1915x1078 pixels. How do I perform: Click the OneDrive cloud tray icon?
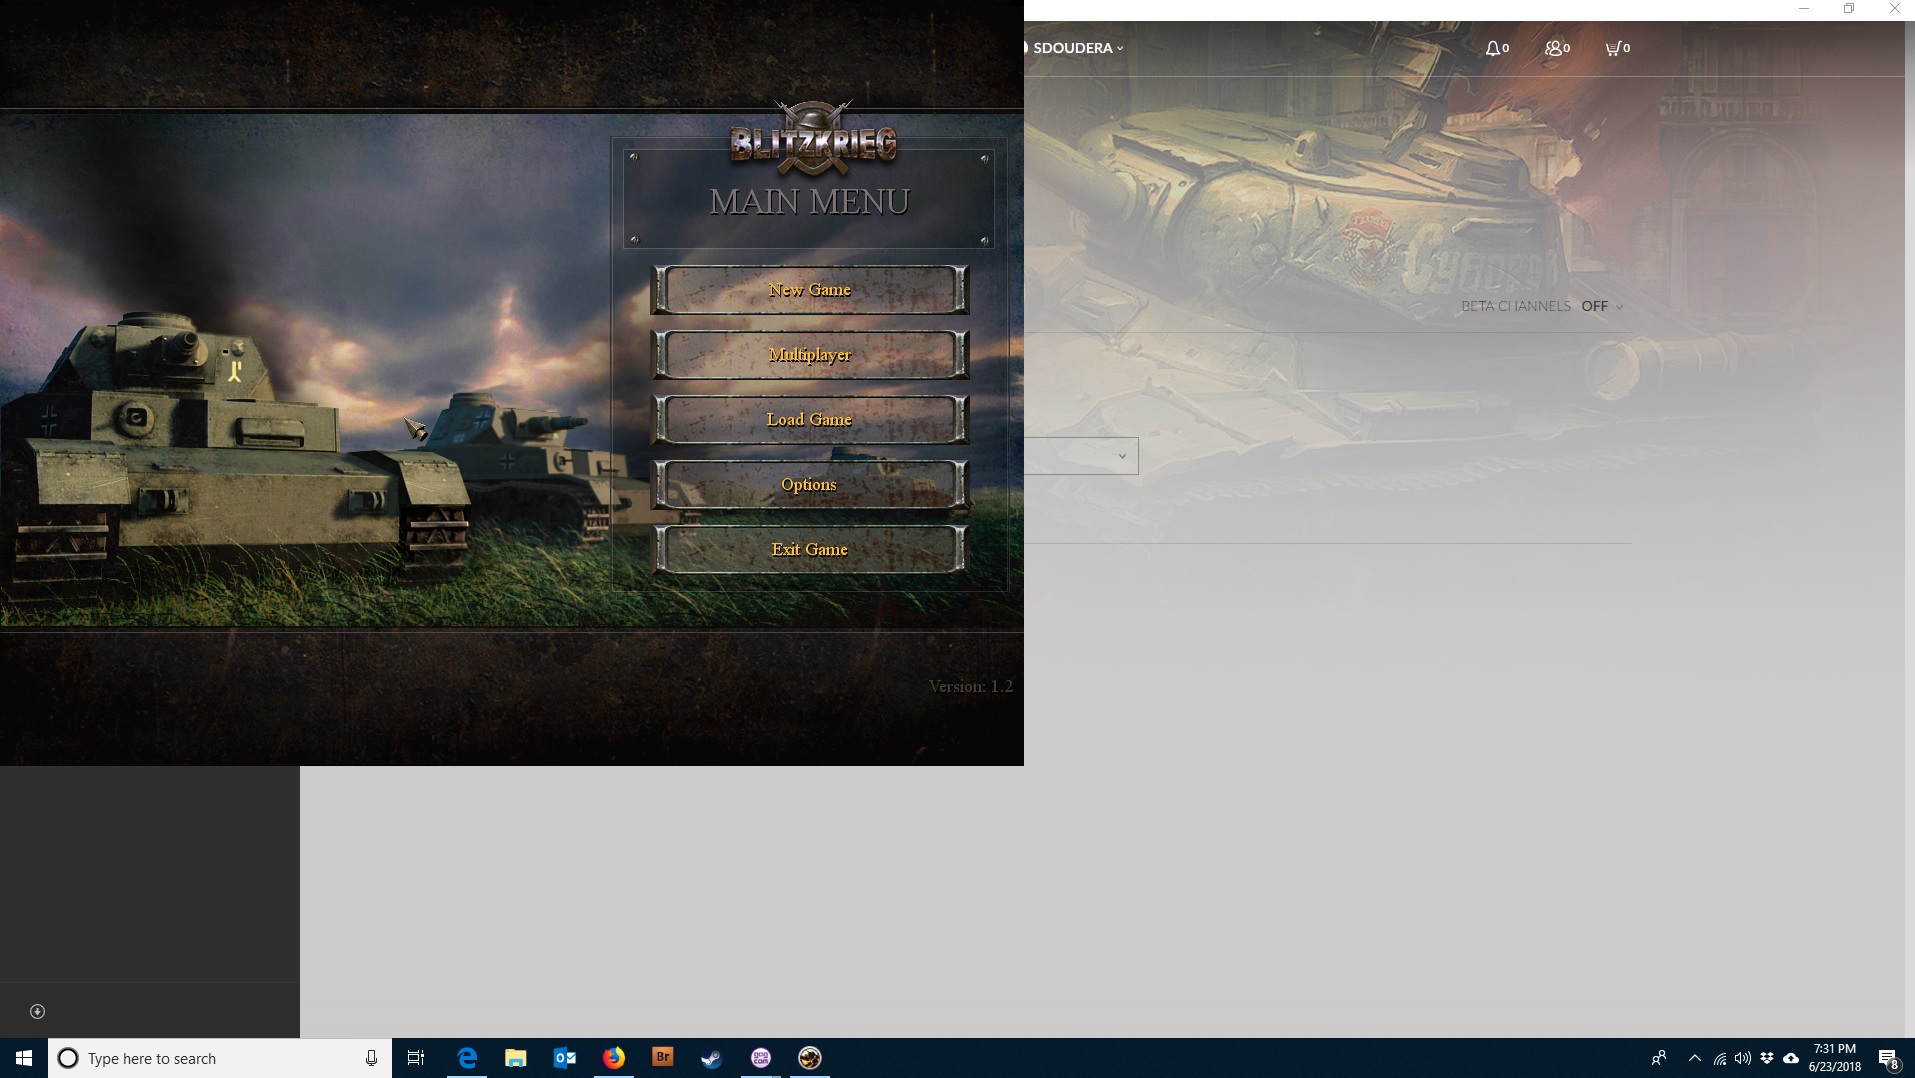click(x=1791, y=1058)
